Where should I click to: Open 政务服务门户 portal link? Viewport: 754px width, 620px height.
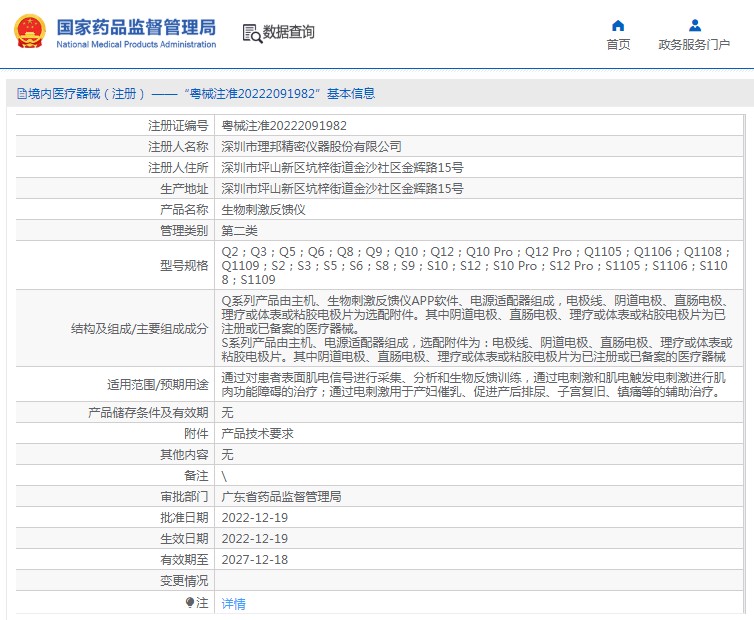(x=694, y=45)
